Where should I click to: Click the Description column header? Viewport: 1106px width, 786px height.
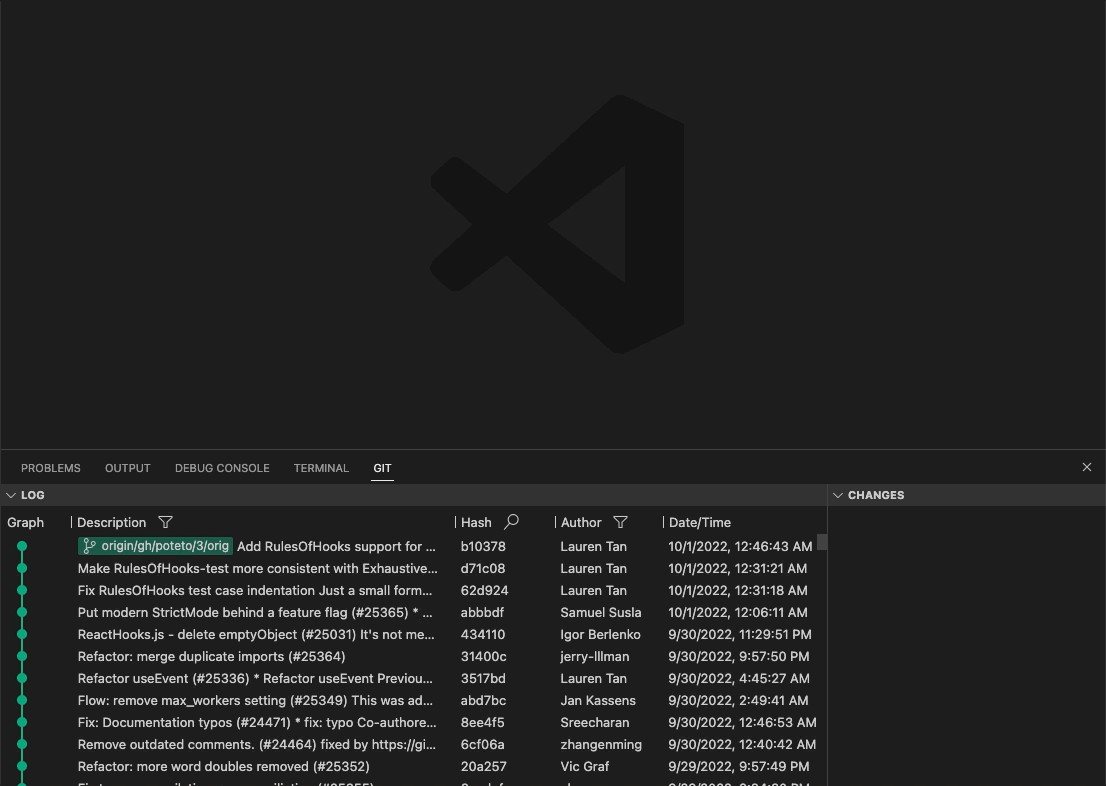(111, 523)
